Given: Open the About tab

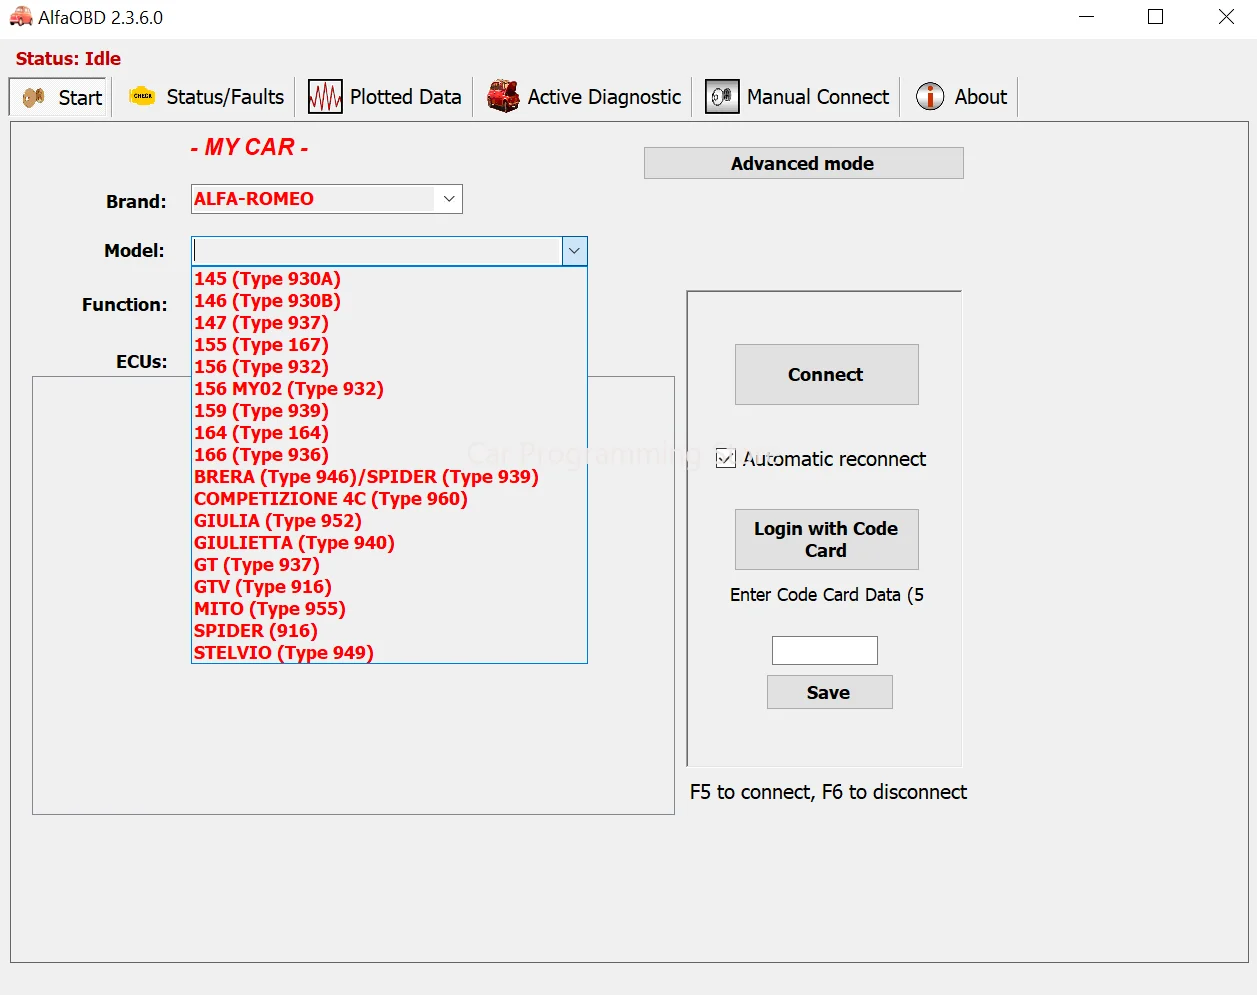Looking at the screenshot, I should 961,97.
